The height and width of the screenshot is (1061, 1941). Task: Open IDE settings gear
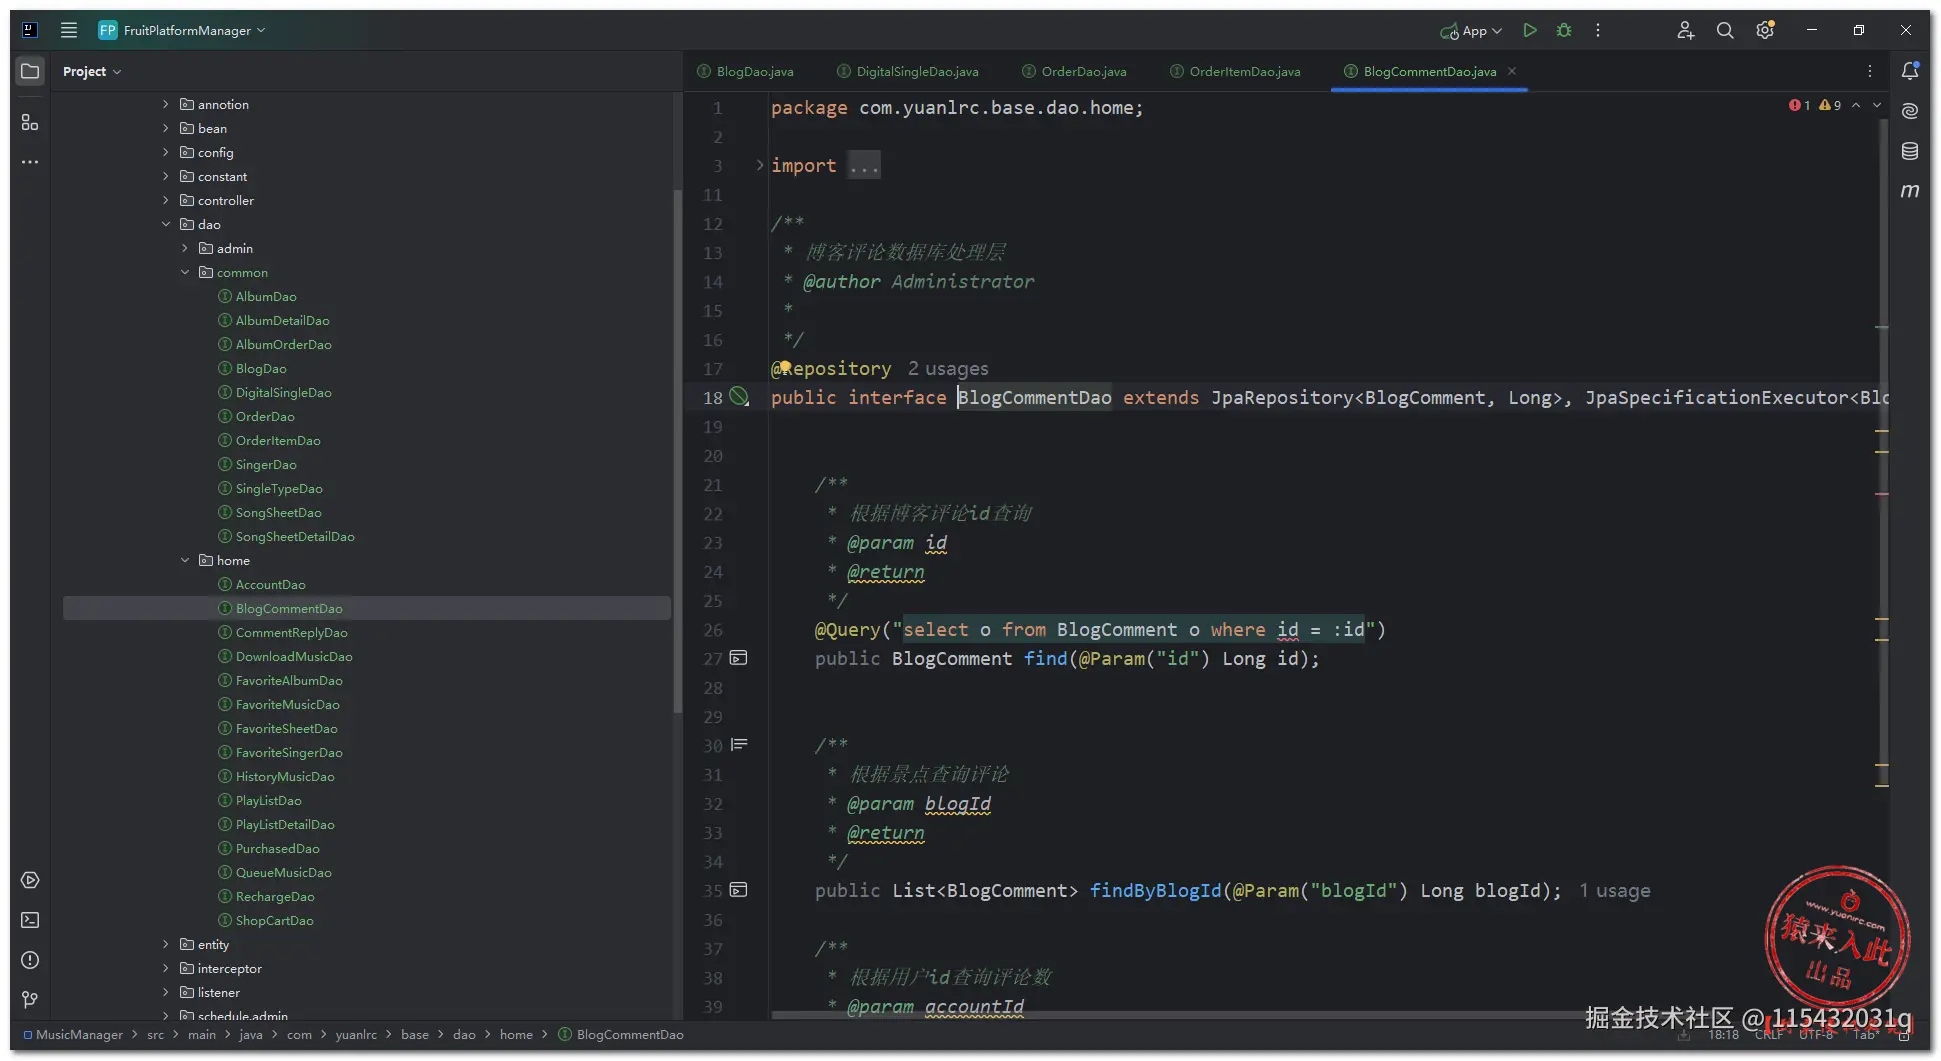point(1765,30)
